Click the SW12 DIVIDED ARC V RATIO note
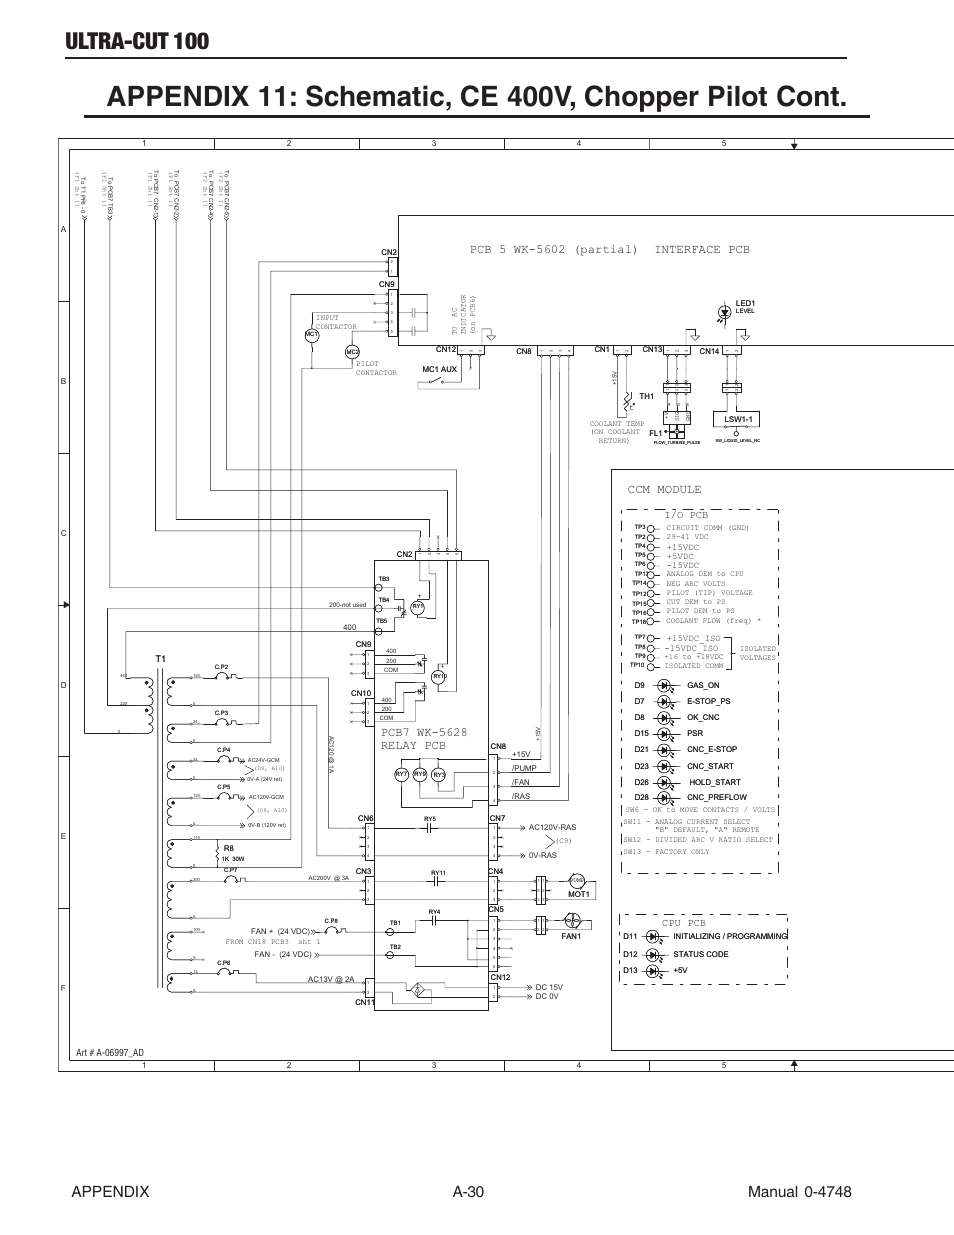Image resolution: width=954 pixels, height=1235 pixels. [x=698, y=839]
